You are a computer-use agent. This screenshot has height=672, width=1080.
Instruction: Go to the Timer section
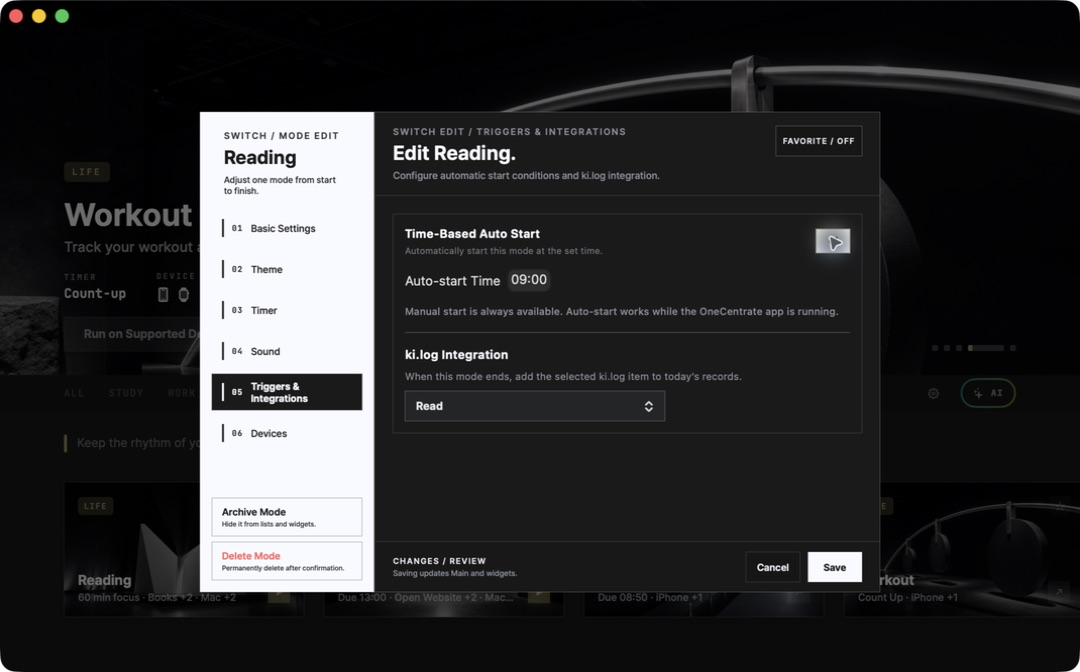point(287,311)
